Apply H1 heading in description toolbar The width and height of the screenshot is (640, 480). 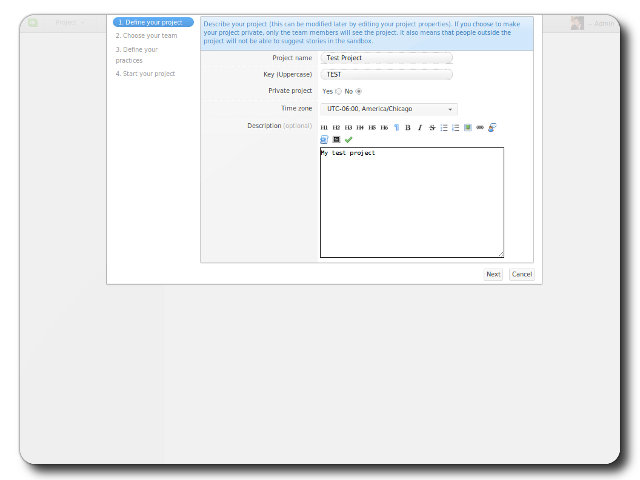324,128
